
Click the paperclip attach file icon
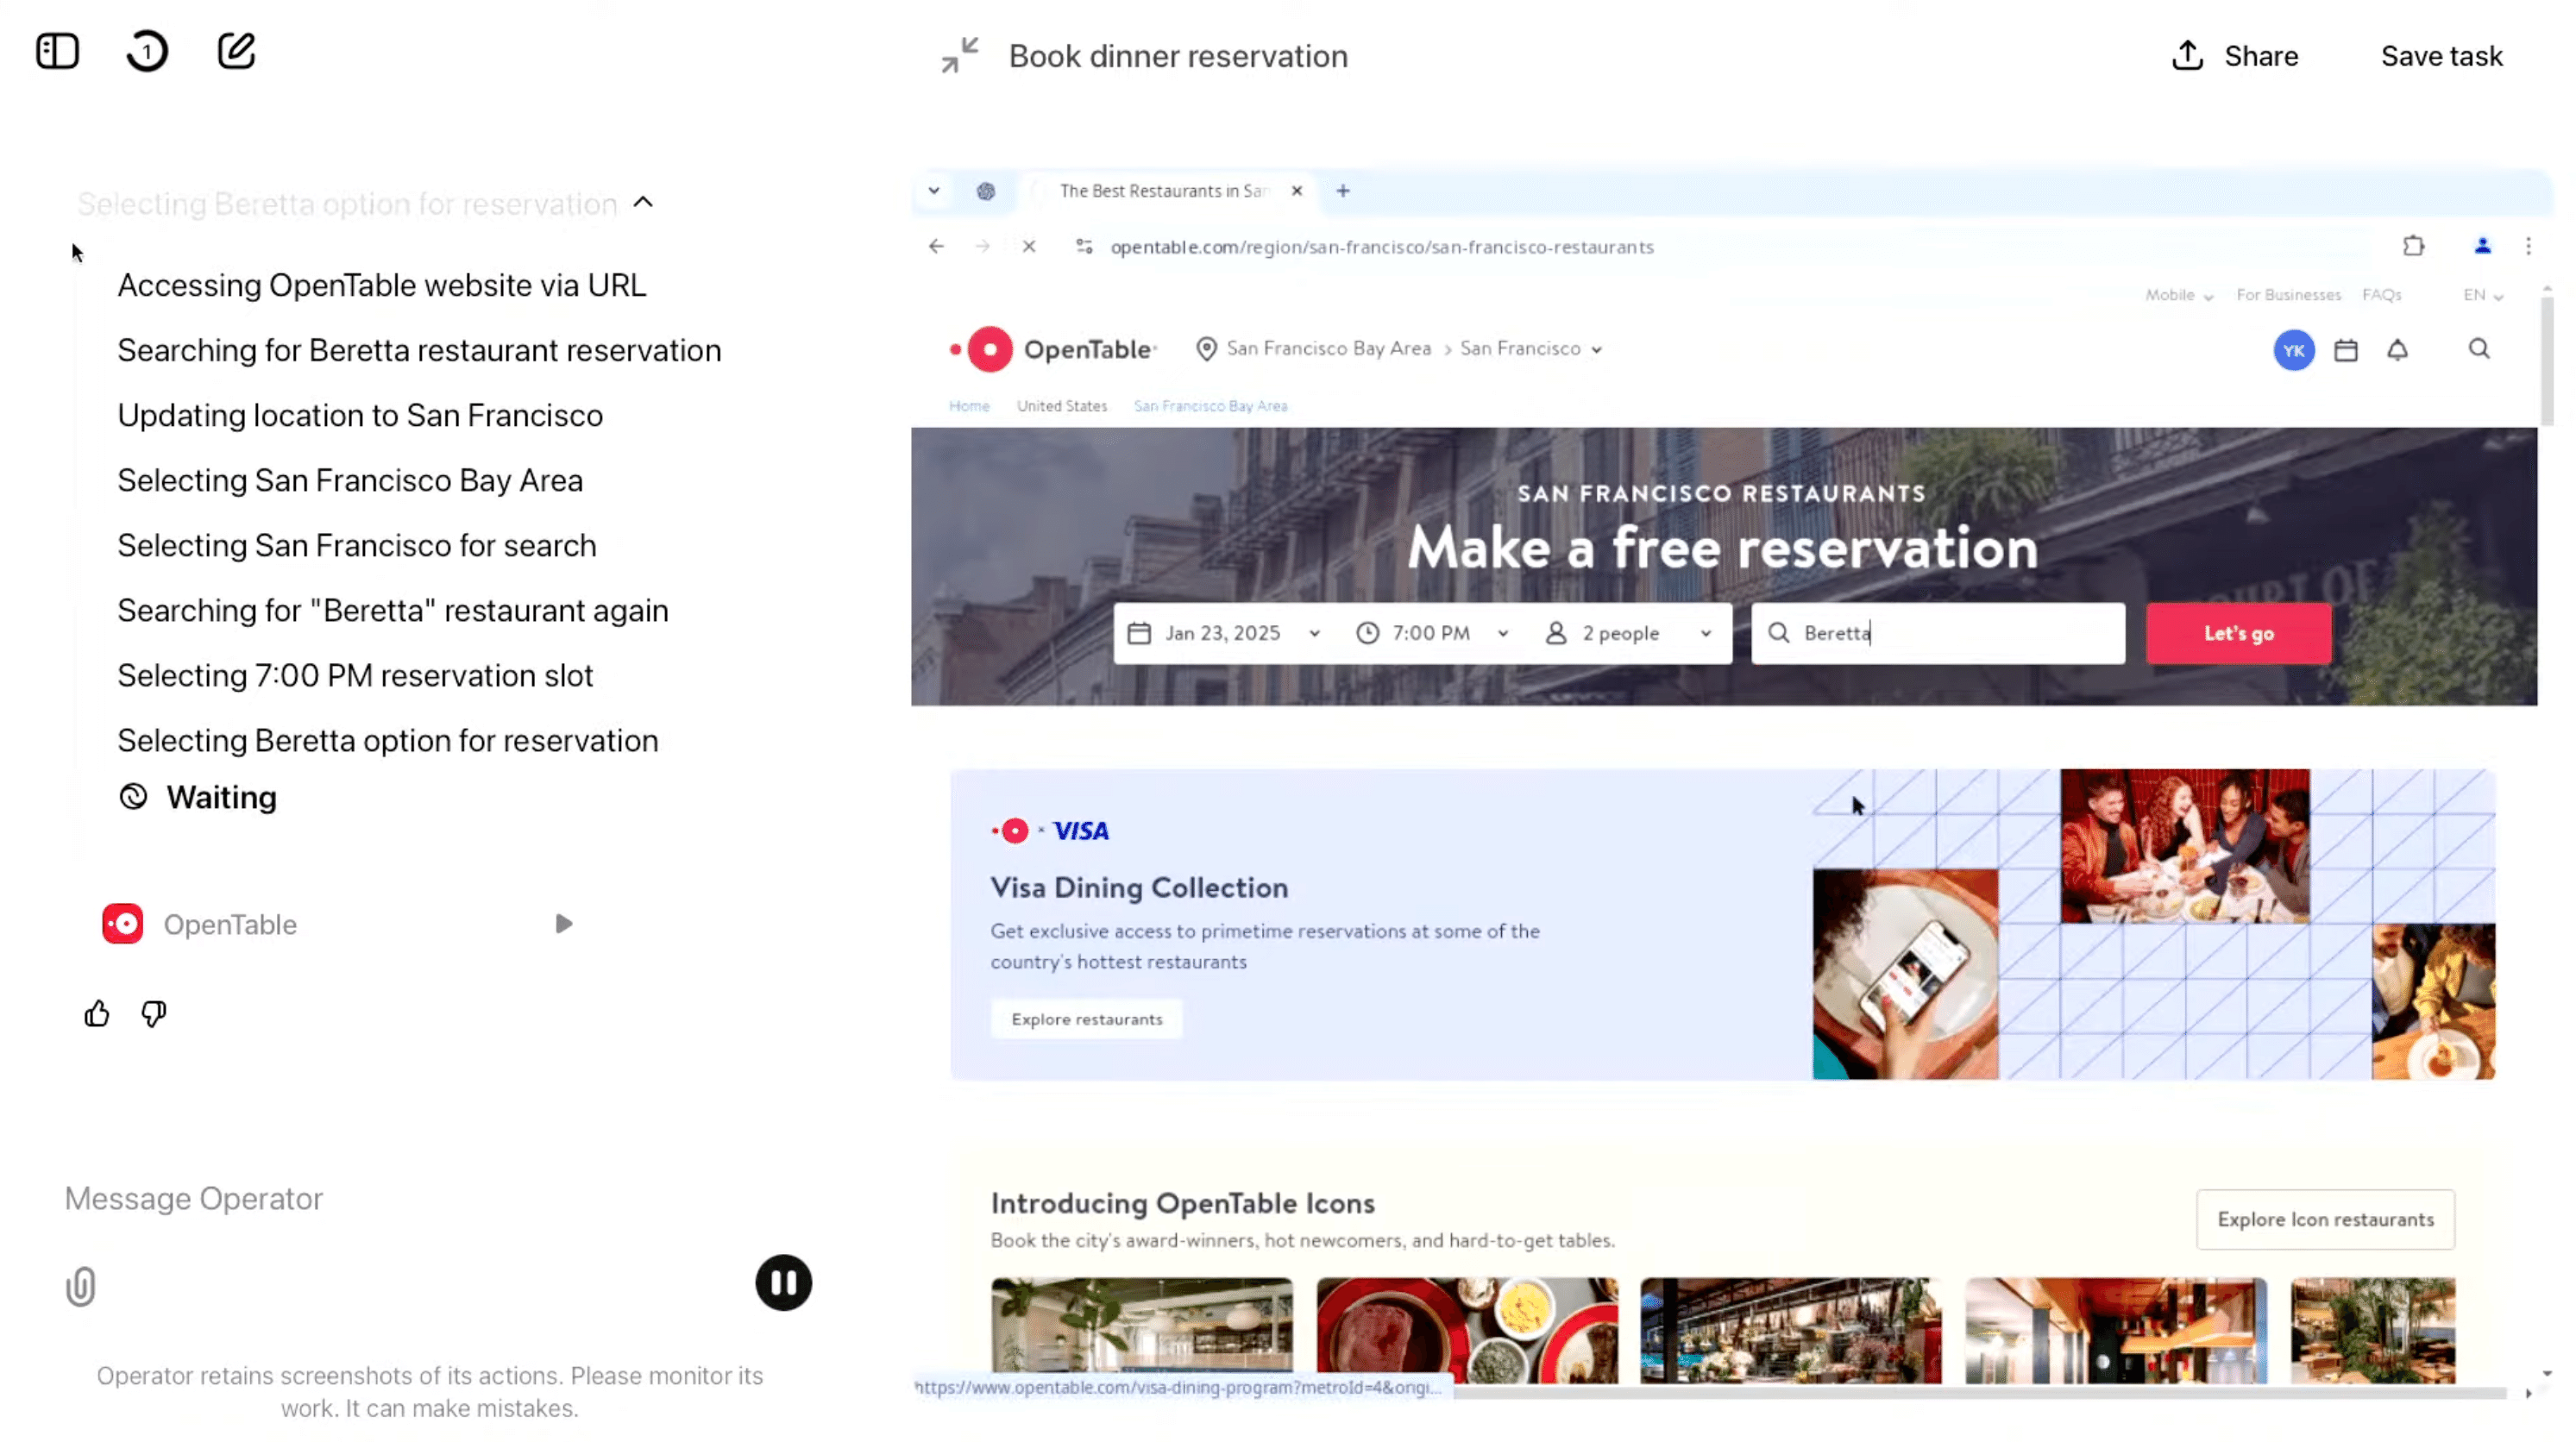point(81,1286)
